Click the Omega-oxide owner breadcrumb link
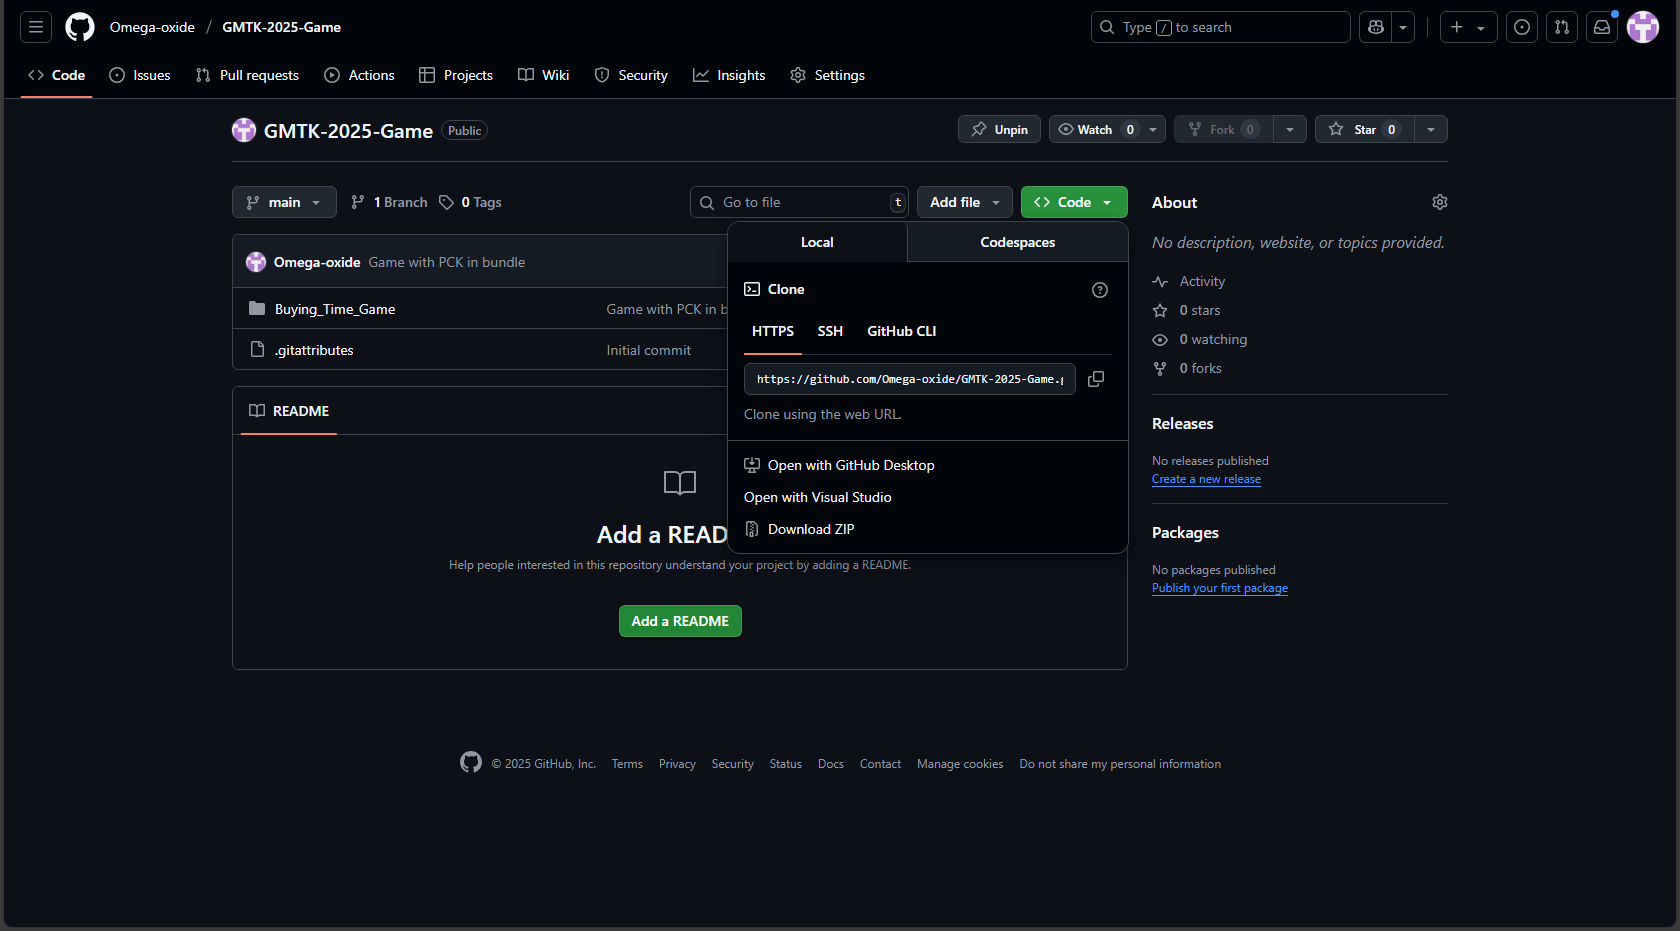Viewport: 1680px width, 931px height. (x=152, y=27)
